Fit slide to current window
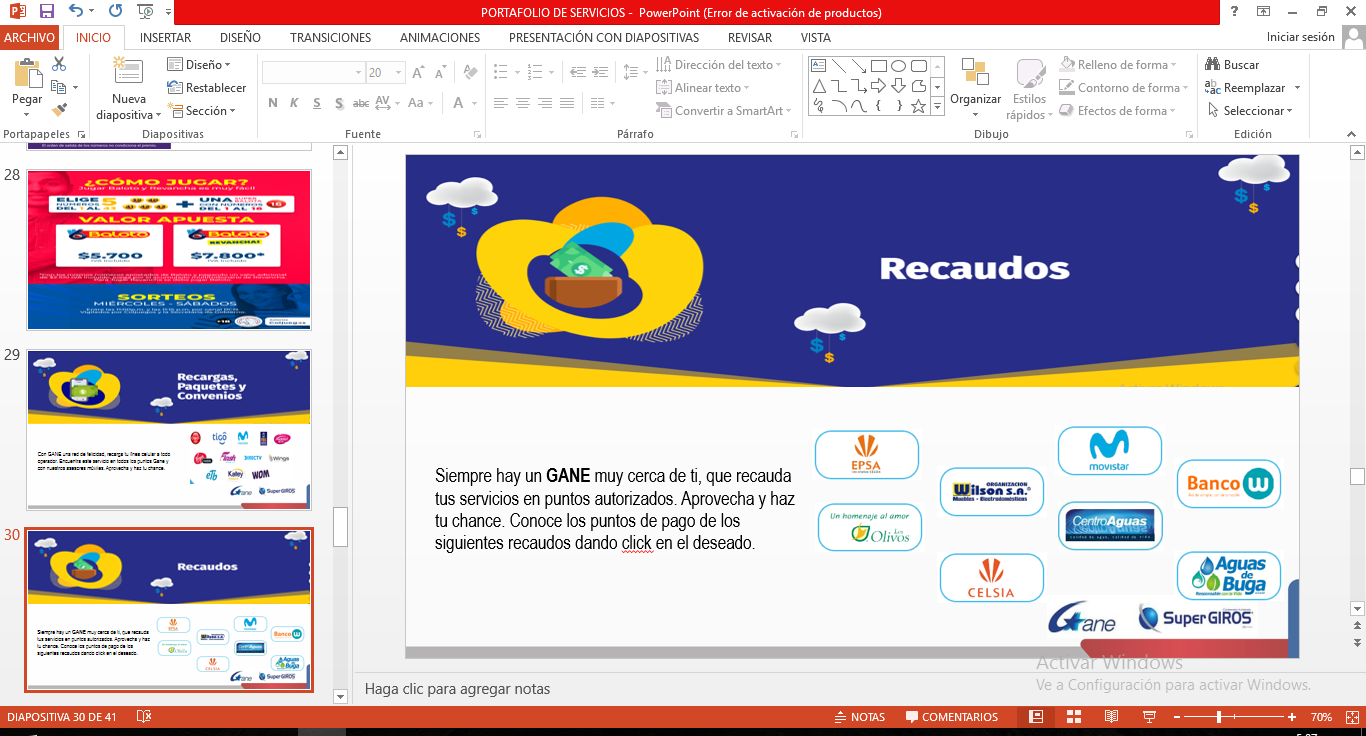 1350,717
